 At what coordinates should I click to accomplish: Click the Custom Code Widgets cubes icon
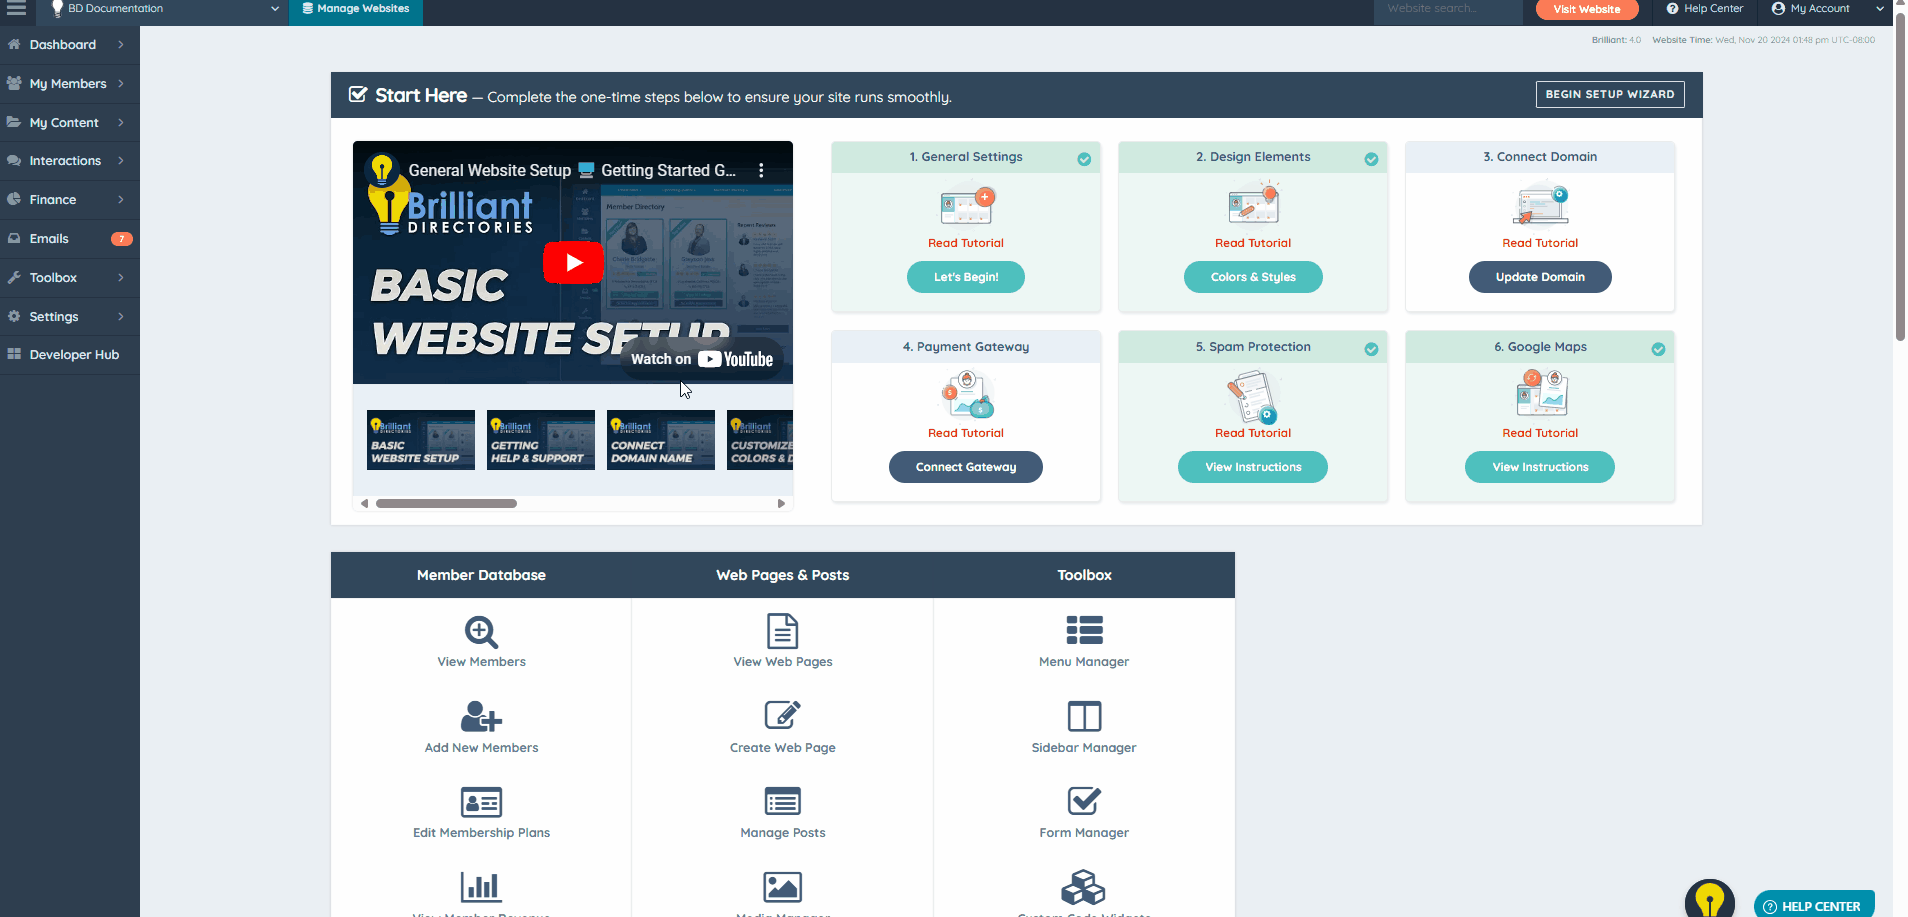(x=1083, y=887)
